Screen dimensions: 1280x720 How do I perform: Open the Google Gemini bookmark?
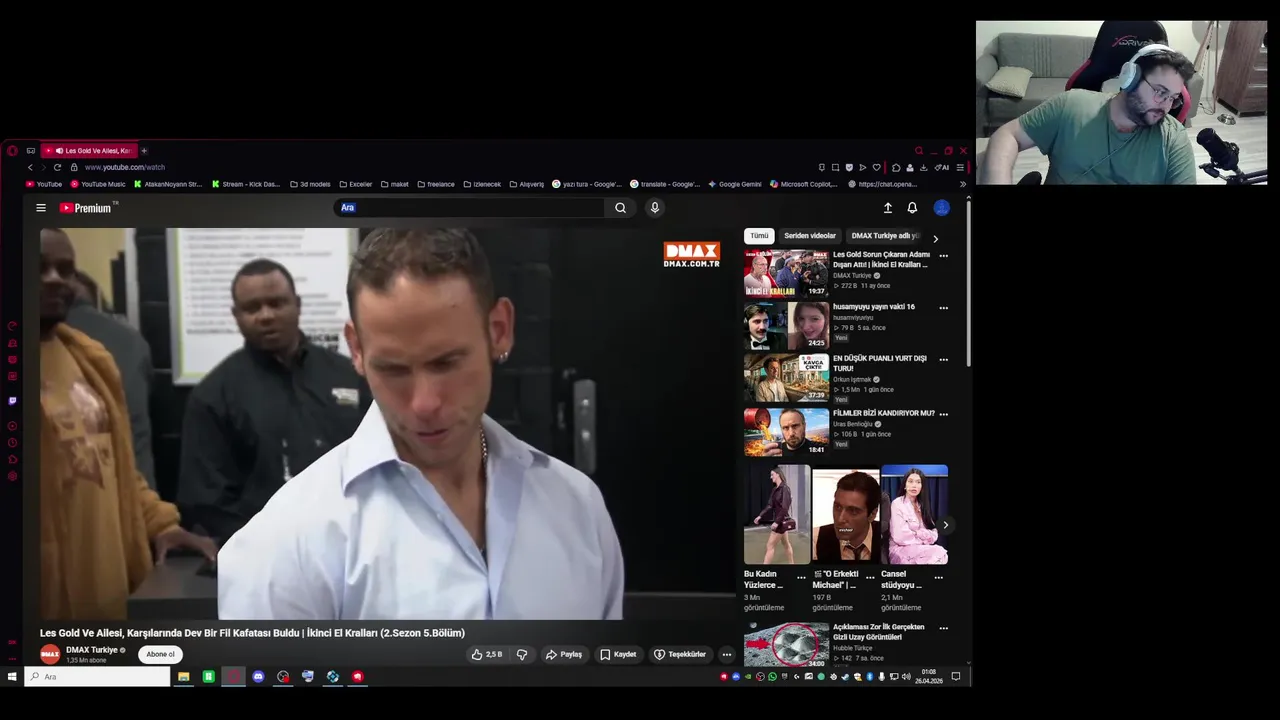tap(735, 184)
